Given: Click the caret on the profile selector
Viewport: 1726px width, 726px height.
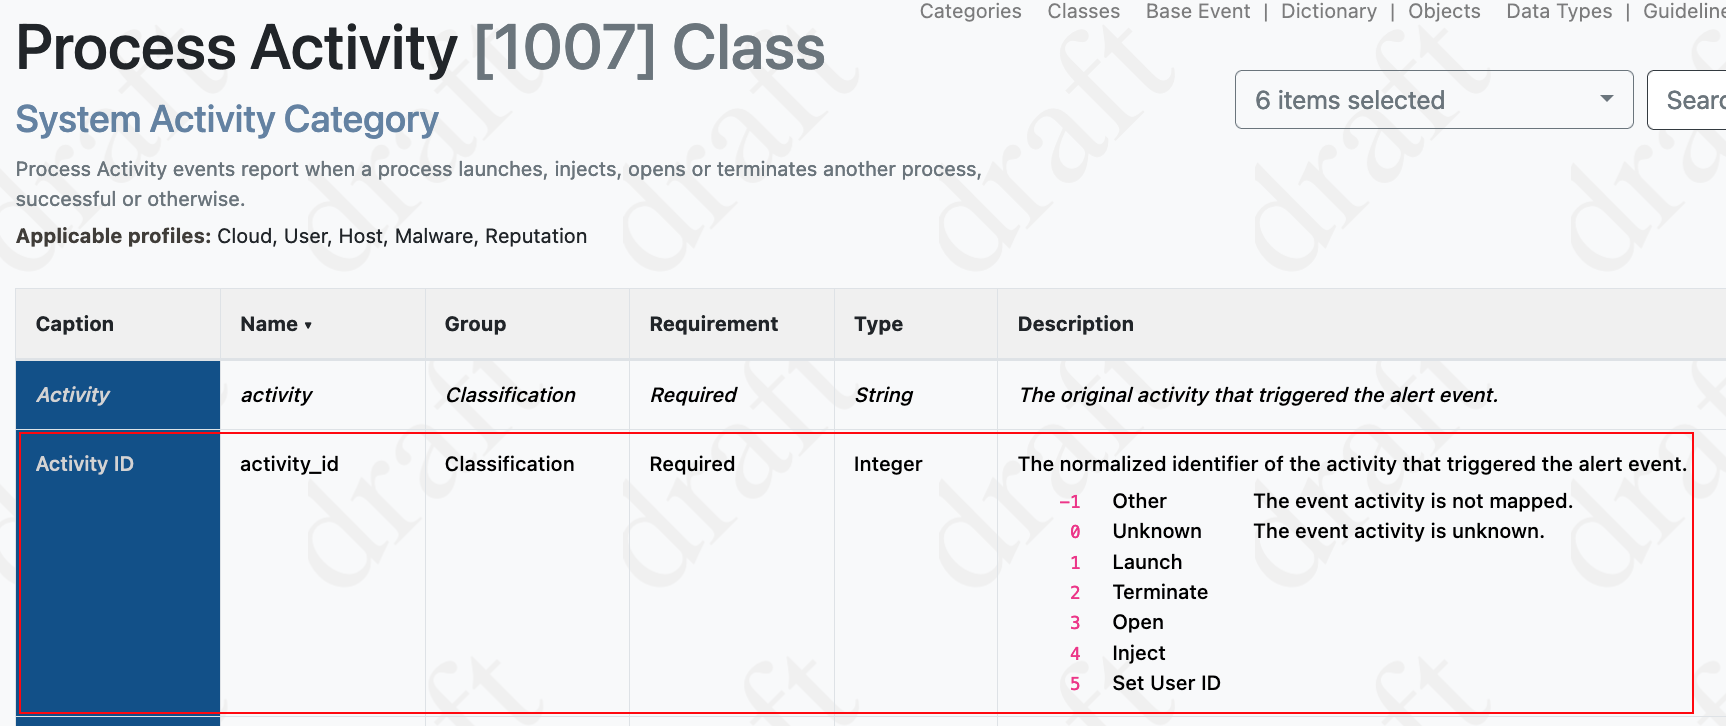Looking at the screenshot, I should click(1606, 99).
